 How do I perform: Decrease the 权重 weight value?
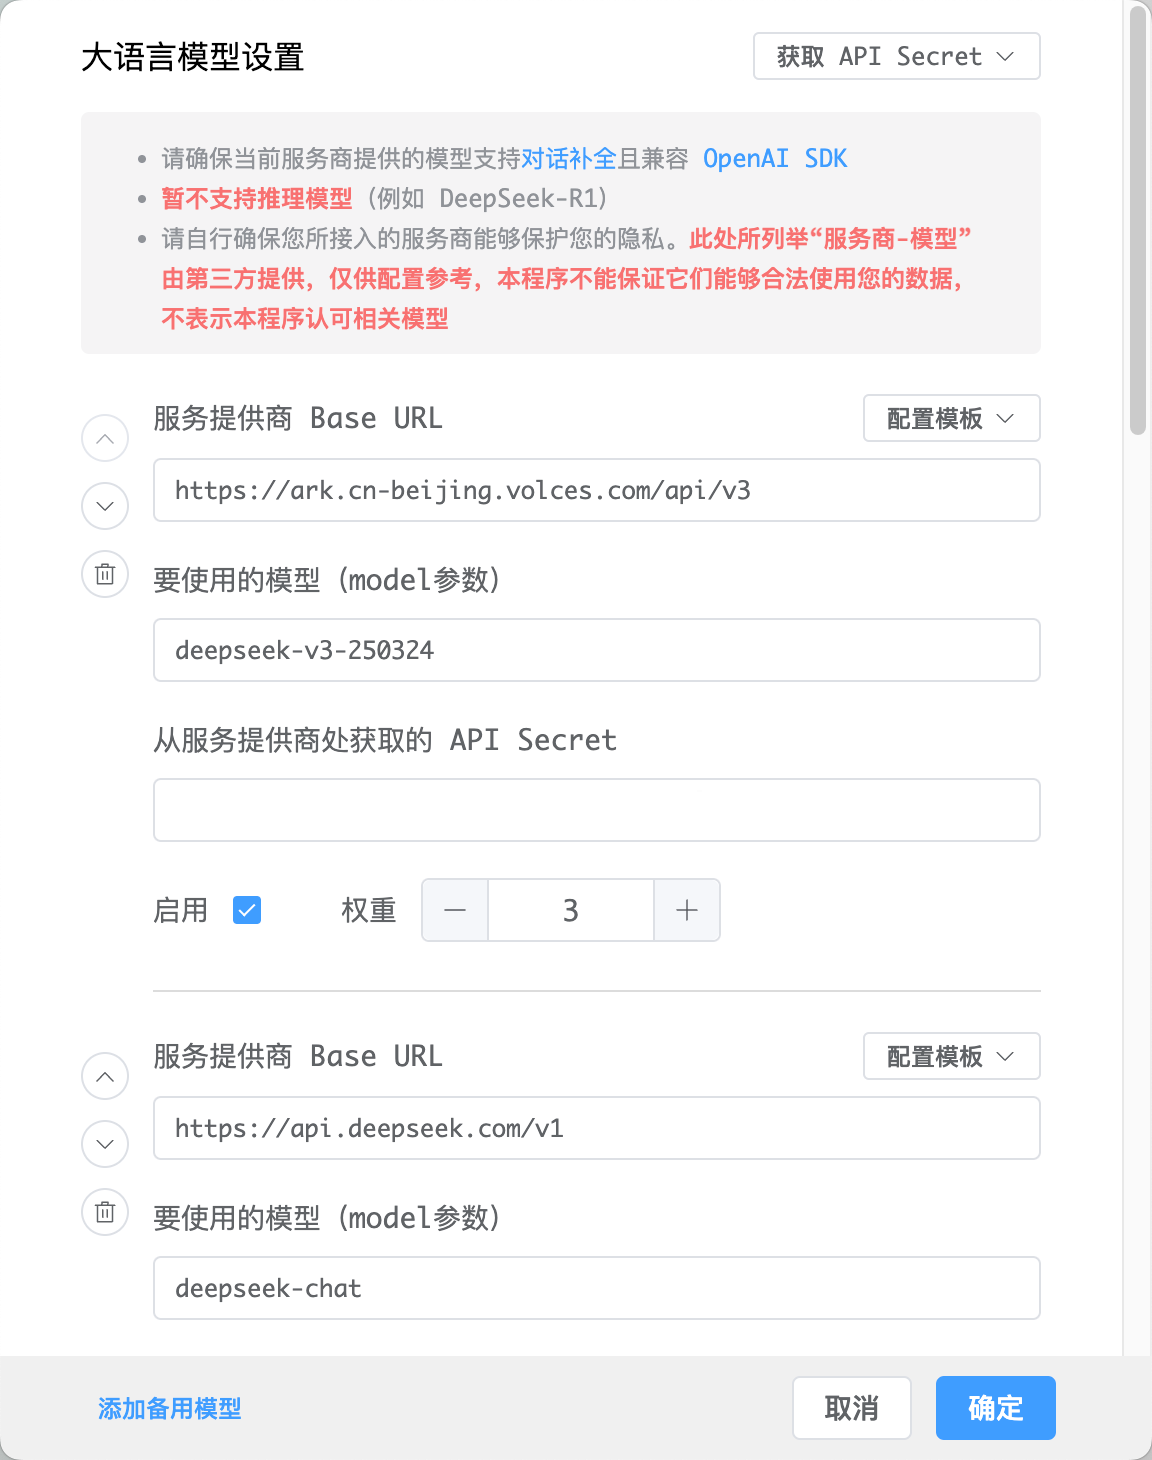pyautogui.click(x=454, y=910)
